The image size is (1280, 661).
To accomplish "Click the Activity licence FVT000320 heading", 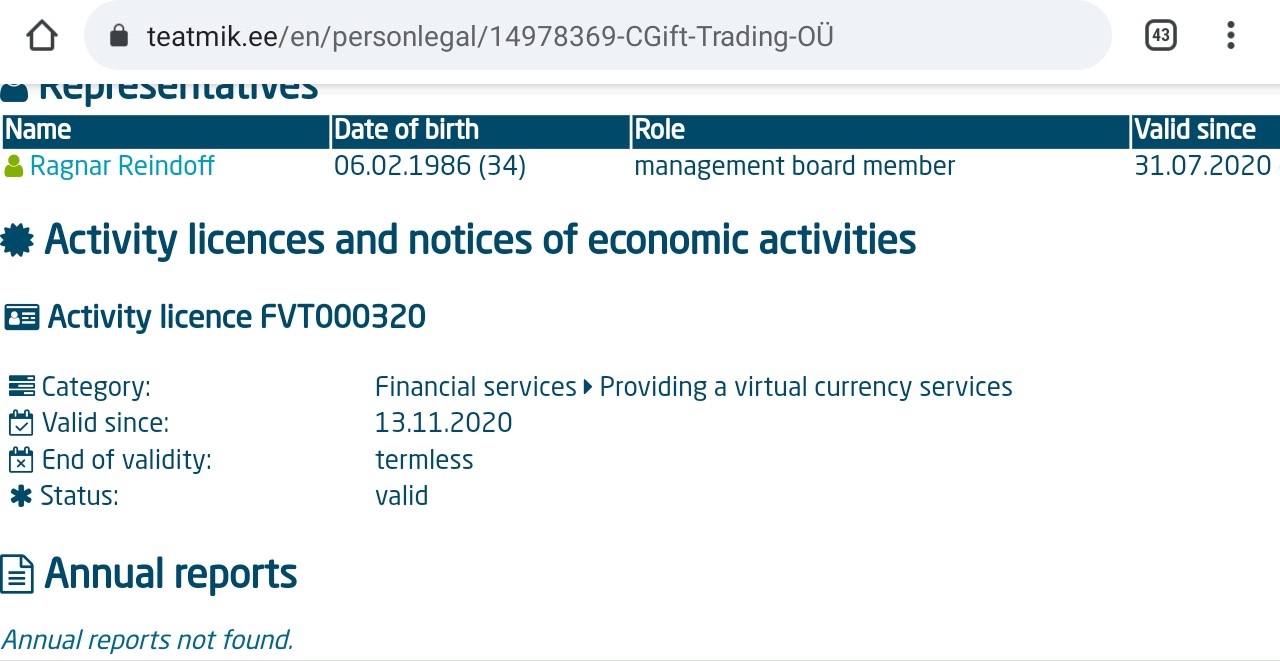I will [x=235, y=316].
